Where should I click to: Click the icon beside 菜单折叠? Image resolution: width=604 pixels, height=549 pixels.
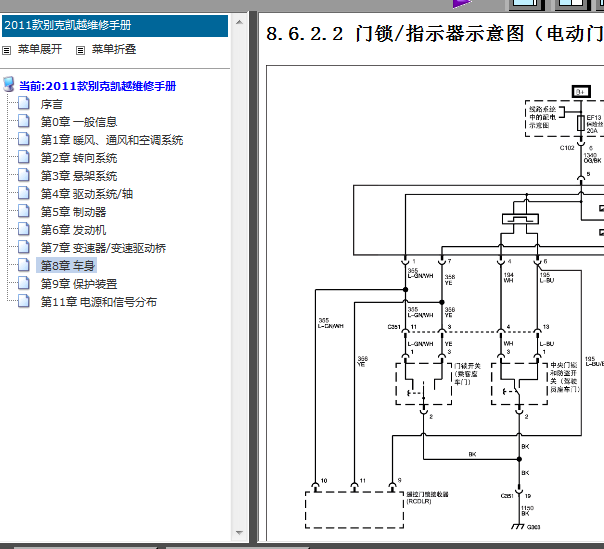pyautogui.click(x=80, y=50)
